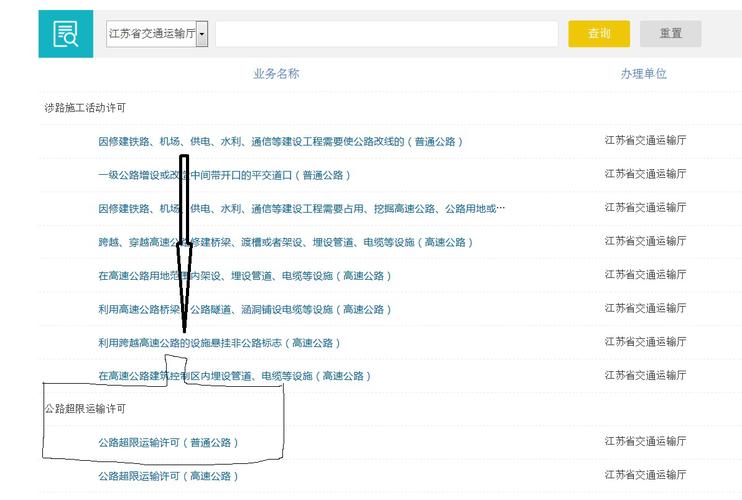Viewport: 742px width, 500px height.
Task: Click the yellow 查询 button
Action: [x=599, y=34]
